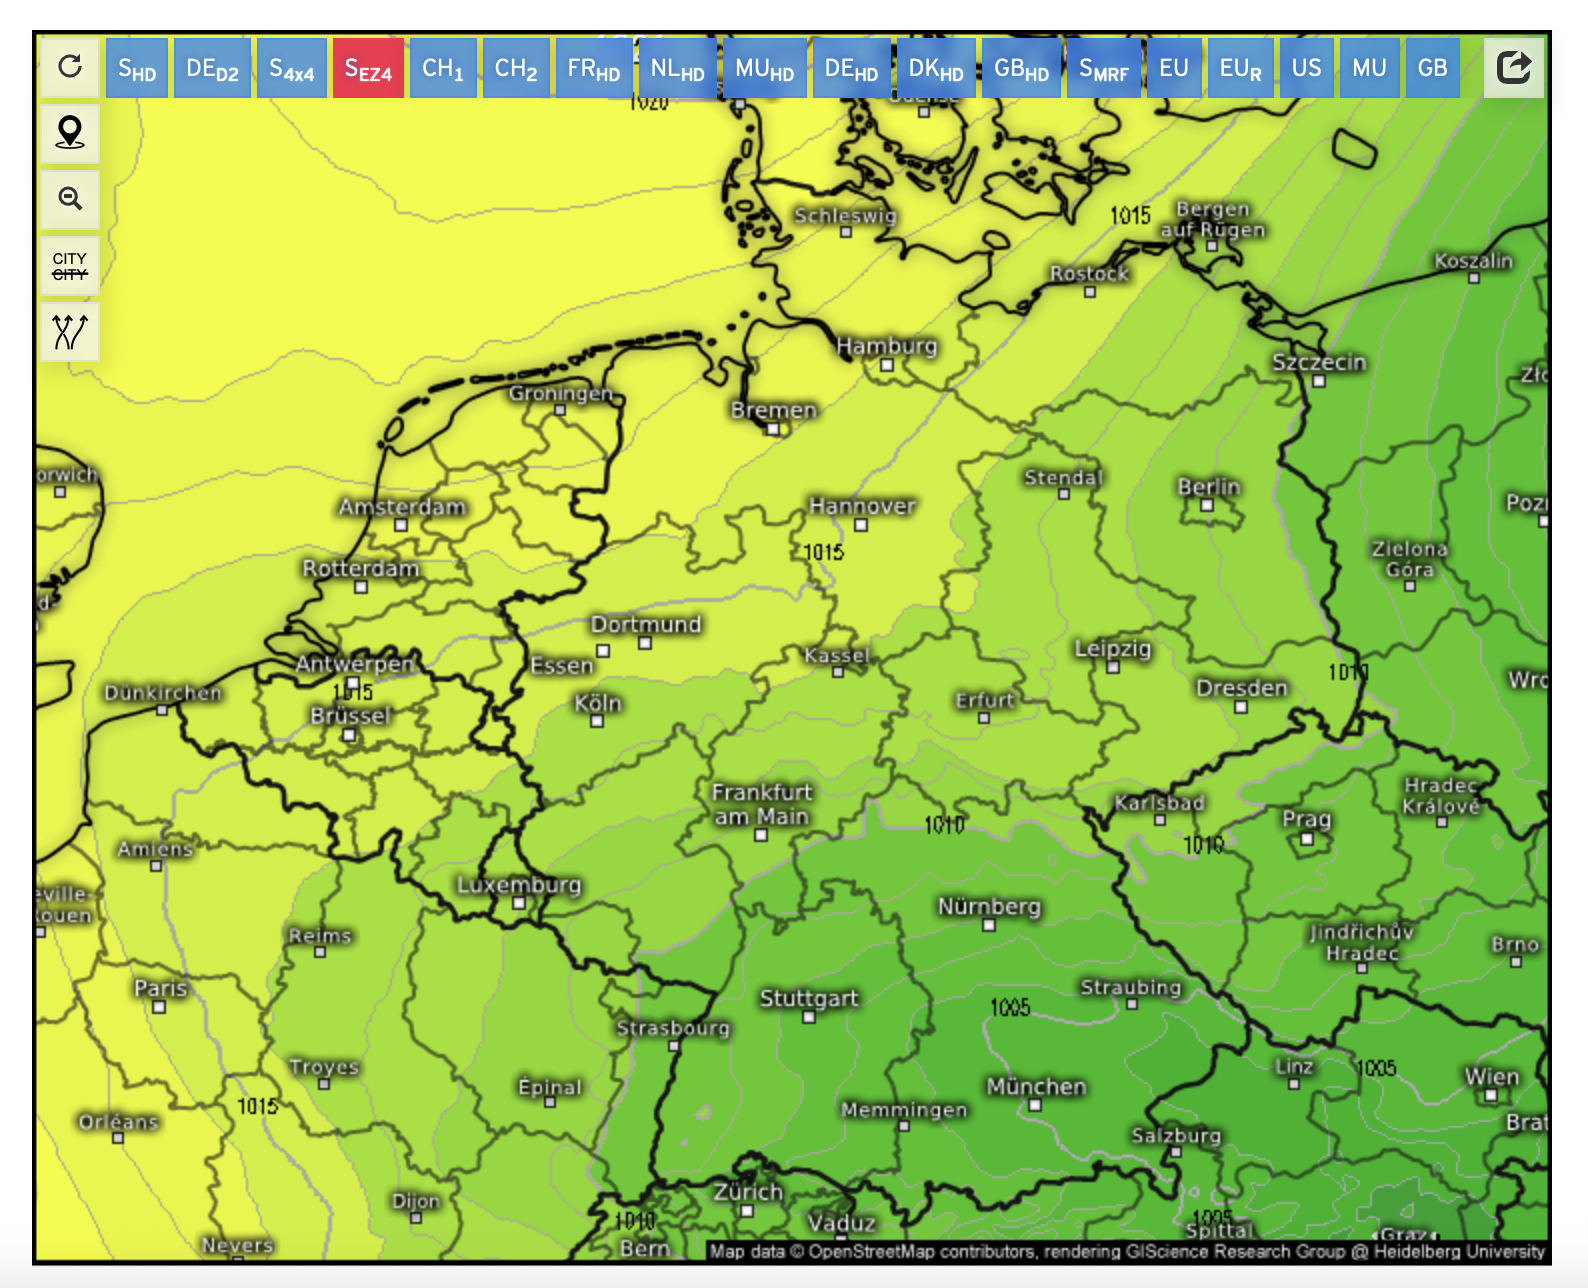
Task: Toggle city labels visibility
Action: (70, 266)
